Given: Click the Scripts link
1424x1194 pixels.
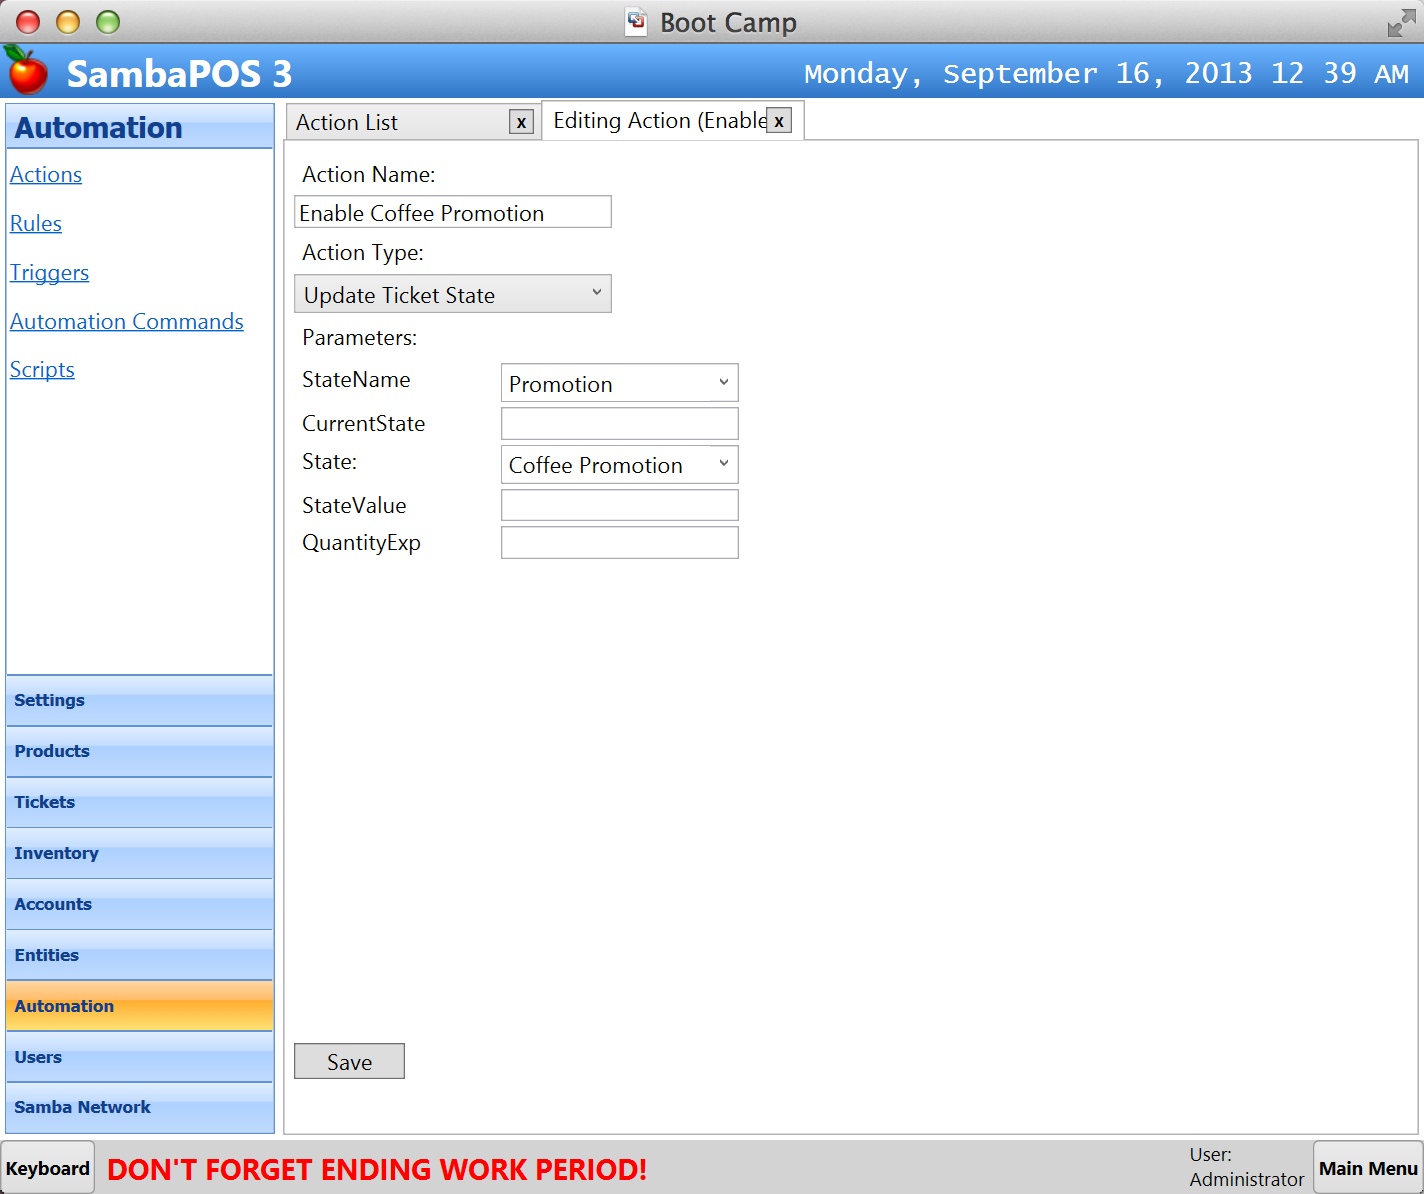Looking at the screenshot, I should point(42,370).
